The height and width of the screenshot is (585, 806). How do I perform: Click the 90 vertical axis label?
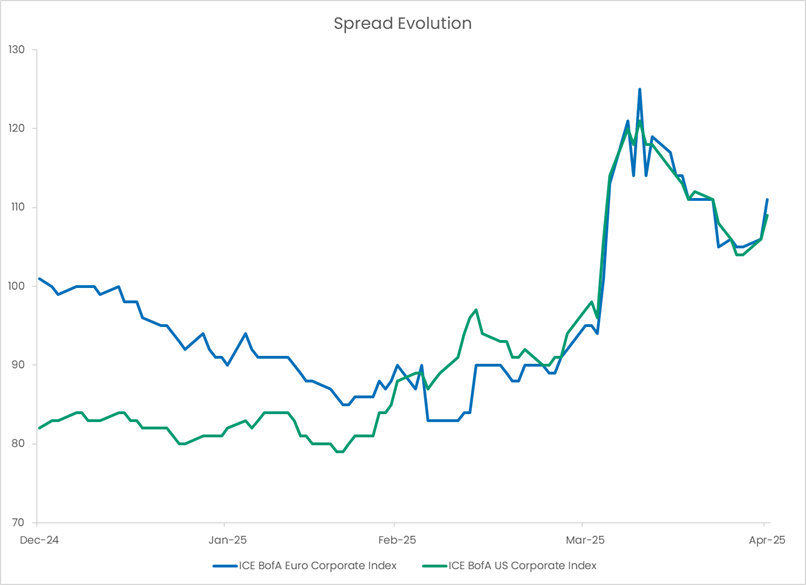pos(20,365)
